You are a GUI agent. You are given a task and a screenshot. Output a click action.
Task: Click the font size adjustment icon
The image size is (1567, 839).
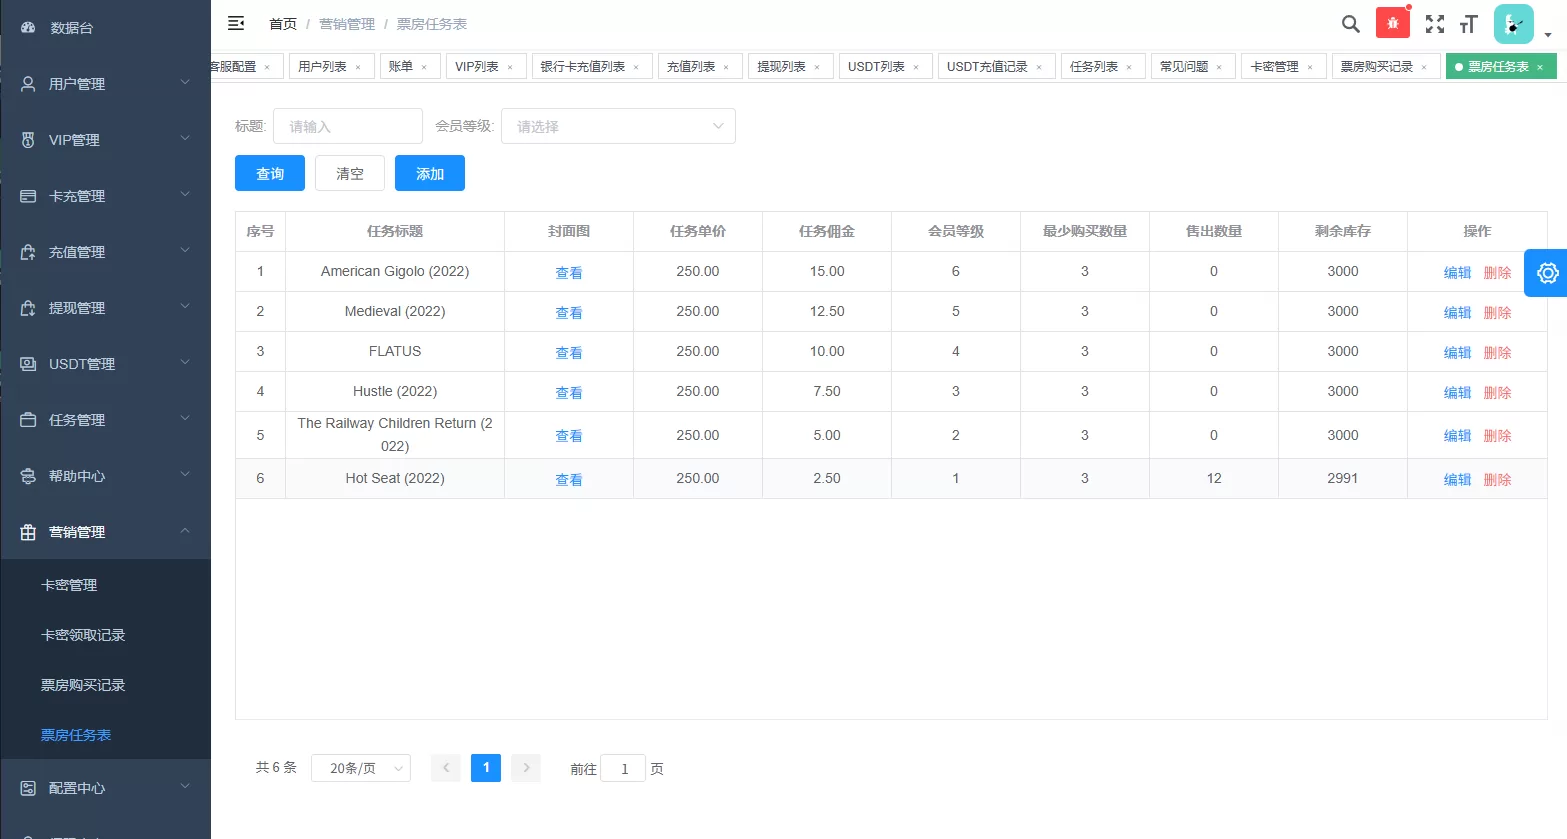click(x=1468, y=23)
